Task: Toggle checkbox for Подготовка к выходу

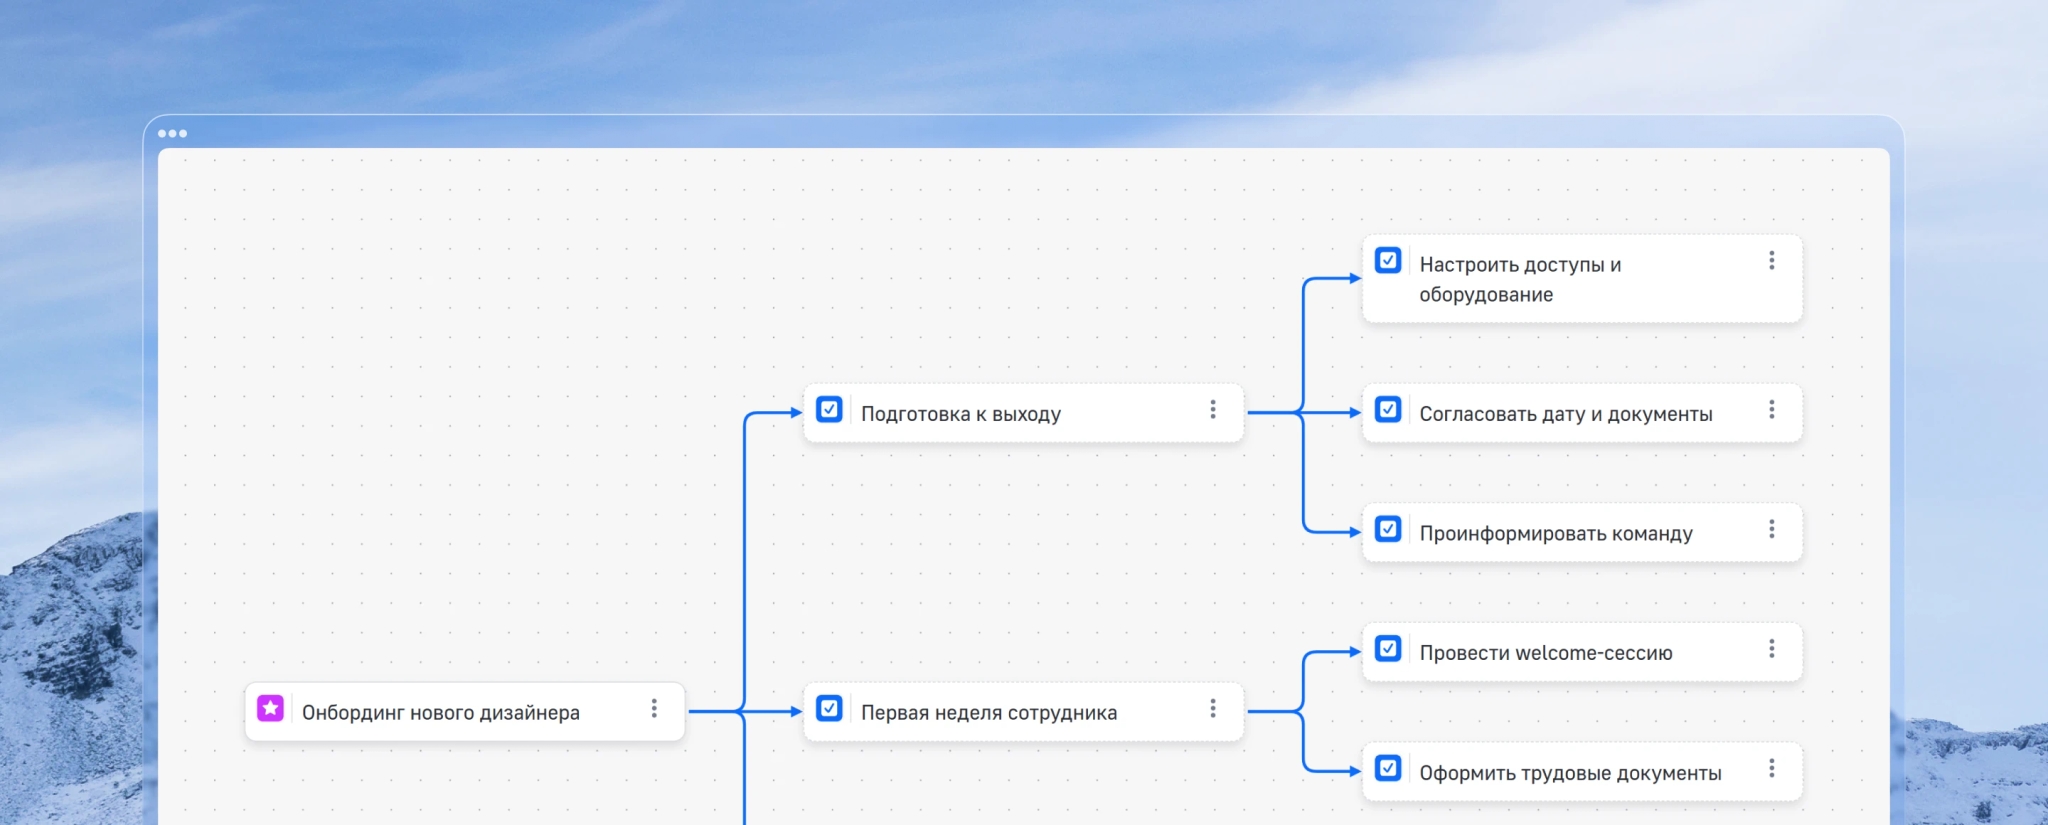Action: 829,410
